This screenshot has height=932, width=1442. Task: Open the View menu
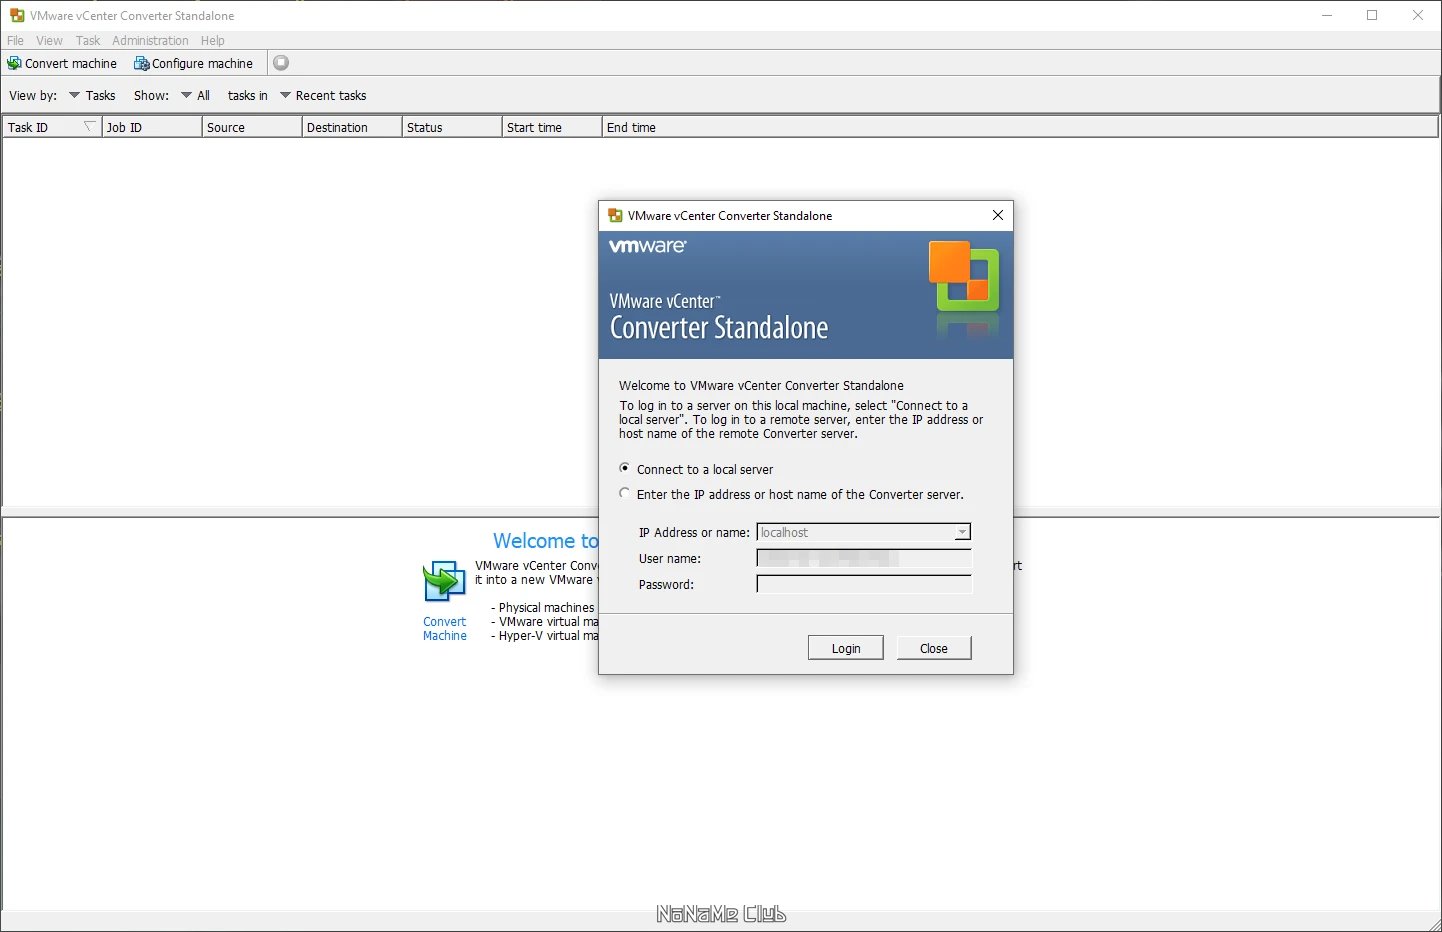tap(49, 41)
